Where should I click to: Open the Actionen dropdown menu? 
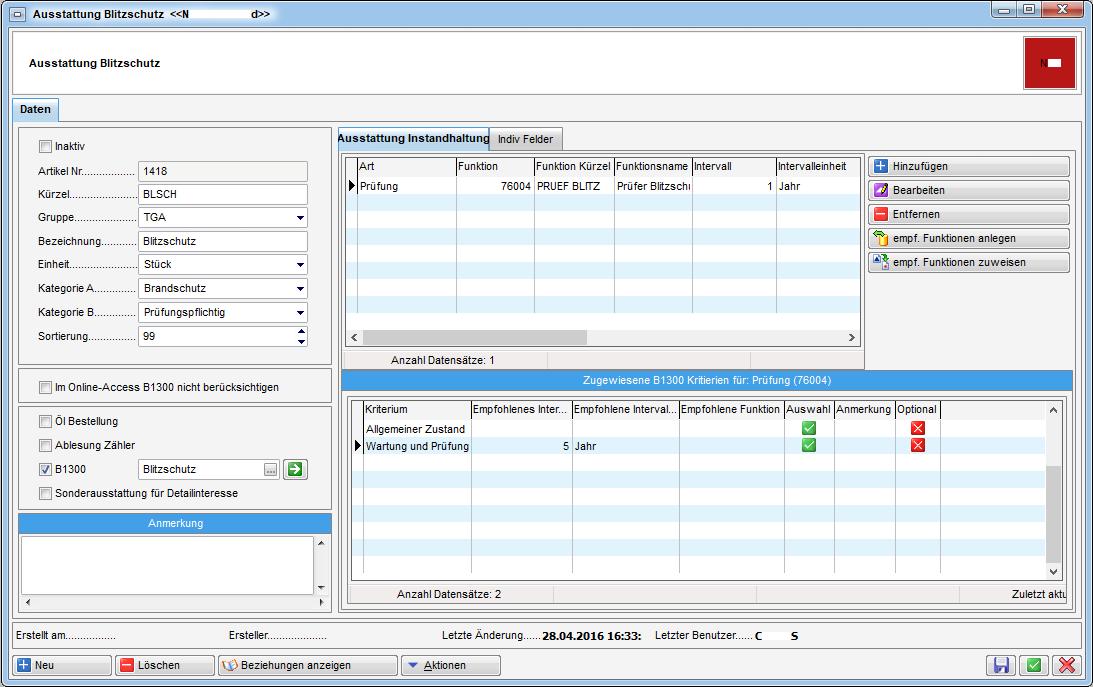pos(449,666)
